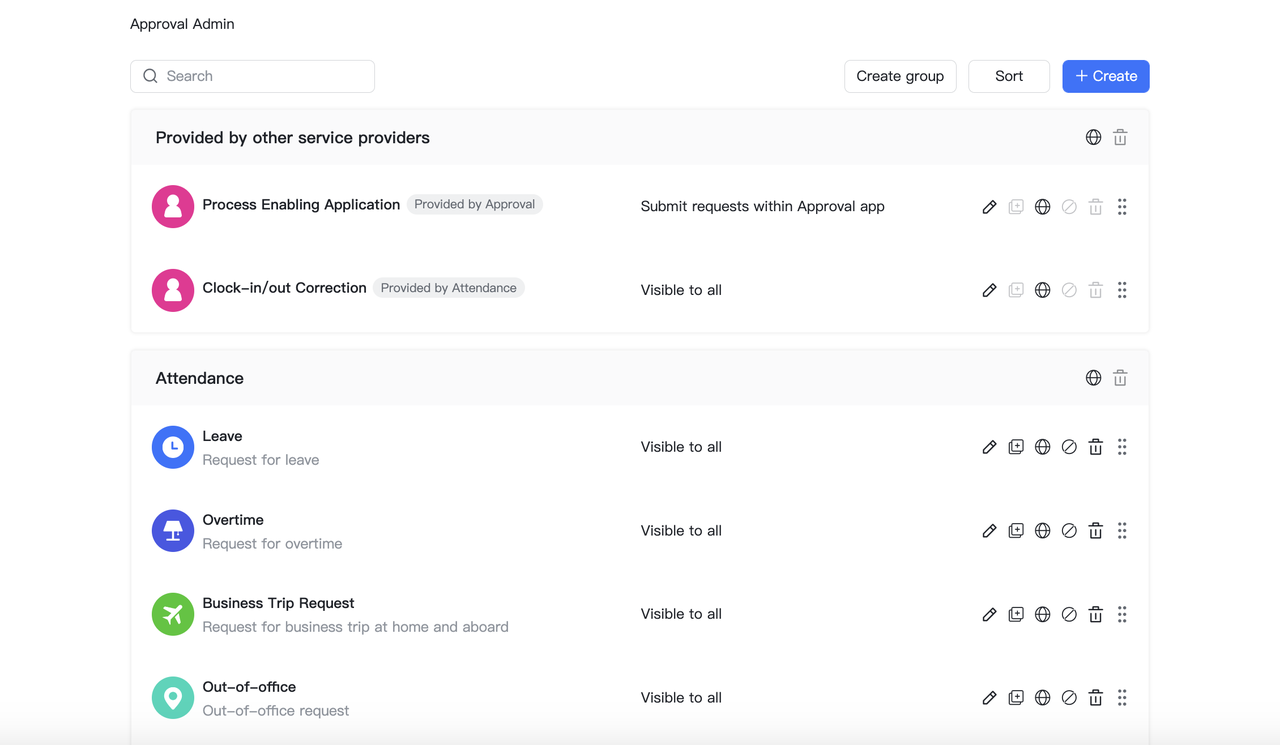
Task: Open globe visibility for Clock-in/out Correction
Action: coord(1042,290)
